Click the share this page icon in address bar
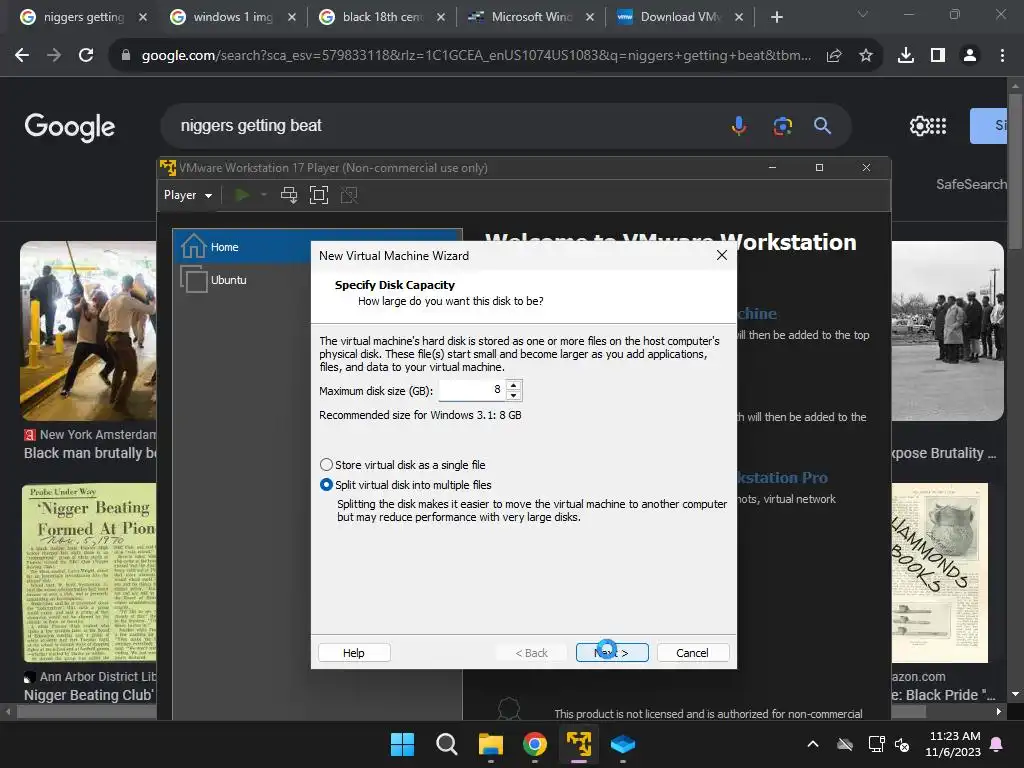Image resolution: width=1024 pixels, height=768 pixels. (x=834, y=56)
